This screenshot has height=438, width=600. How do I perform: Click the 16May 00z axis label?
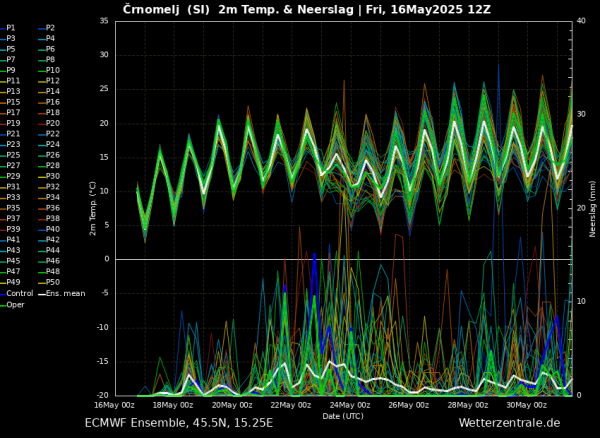(x=114, y=405)
